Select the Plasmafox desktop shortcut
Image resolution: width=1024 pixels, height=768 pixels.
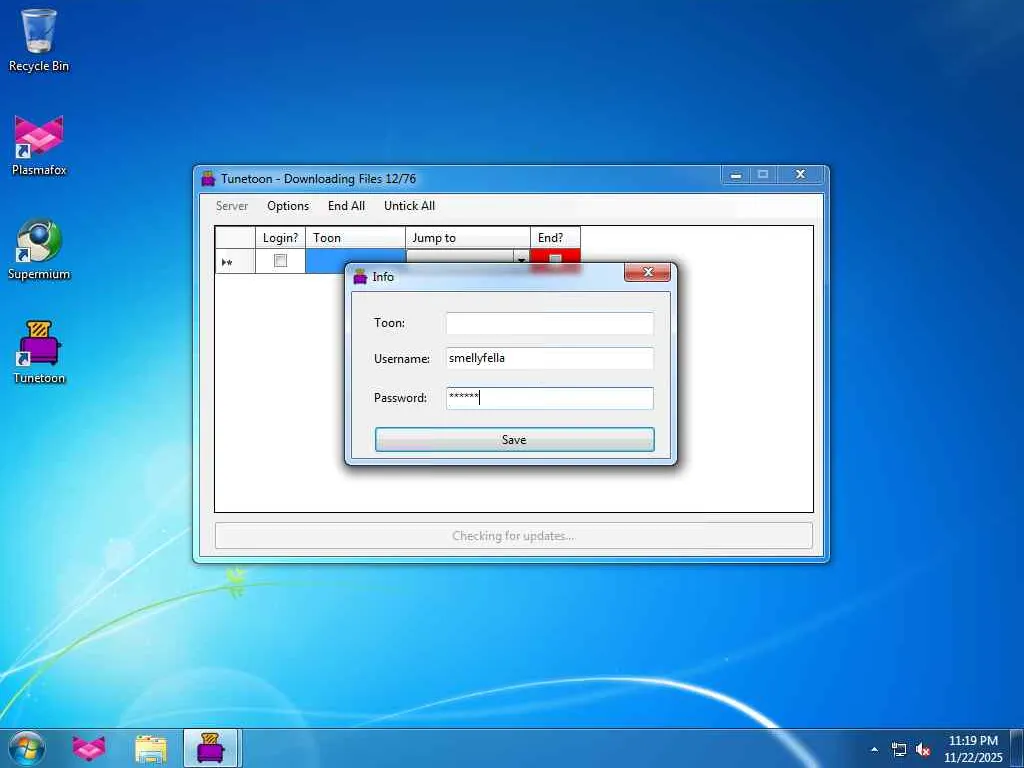[39, 146]
